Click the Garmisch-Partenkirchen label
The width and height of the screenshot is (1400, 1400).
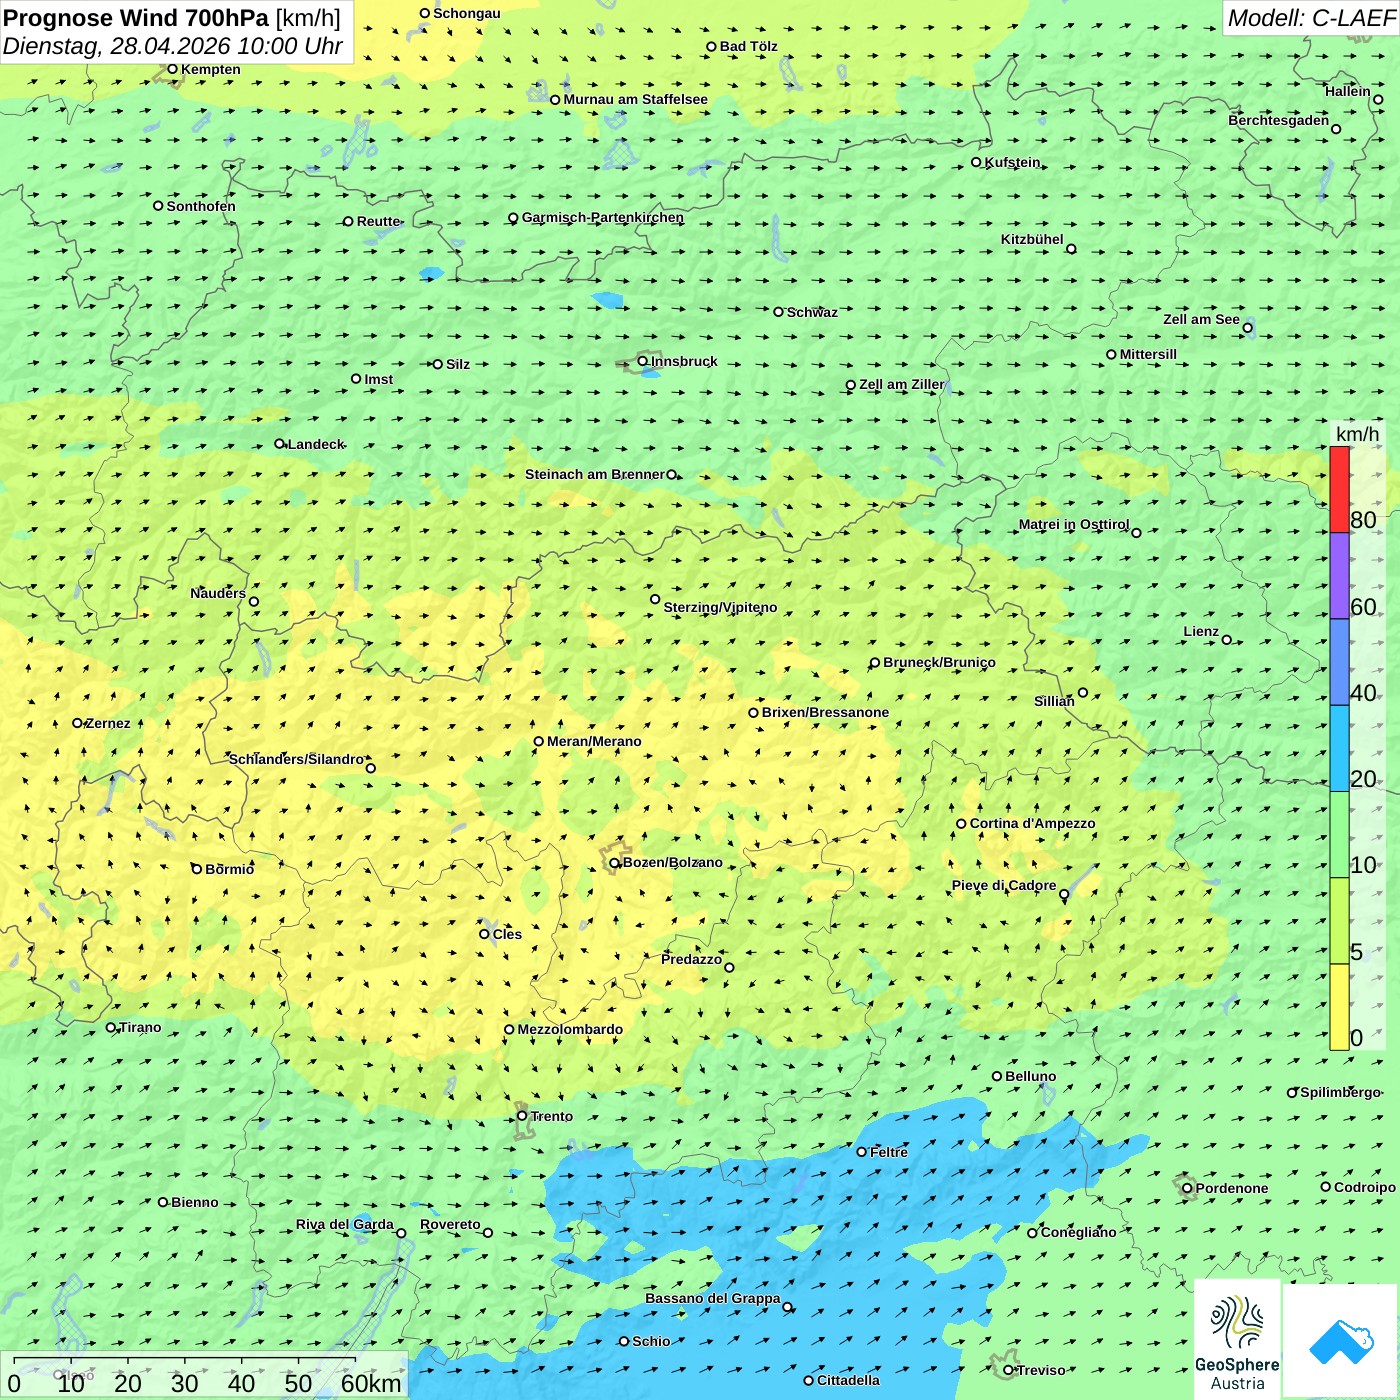(x=603, y=217)
